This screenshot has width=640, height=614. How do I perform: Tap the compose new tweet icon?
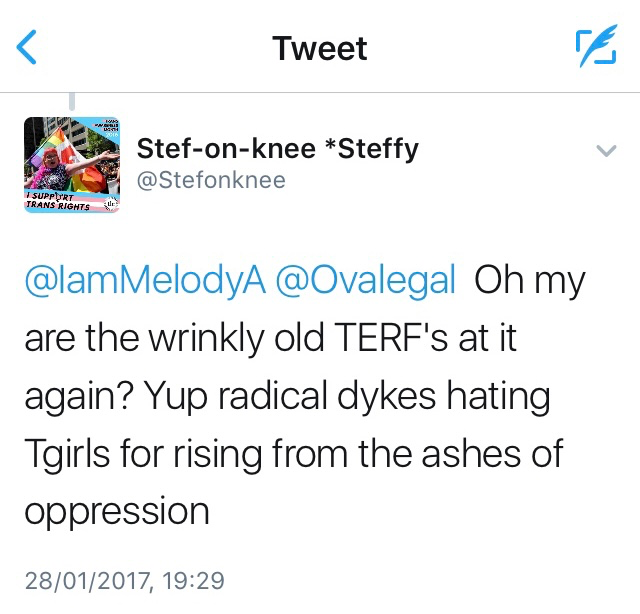pyautogui.click(x=595, y=48)
